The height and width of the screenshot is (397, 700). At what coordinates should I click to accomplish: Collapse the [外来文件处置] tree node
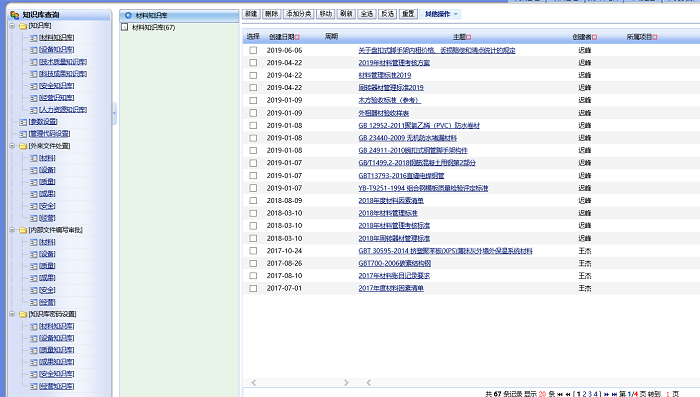pos(12,146)
